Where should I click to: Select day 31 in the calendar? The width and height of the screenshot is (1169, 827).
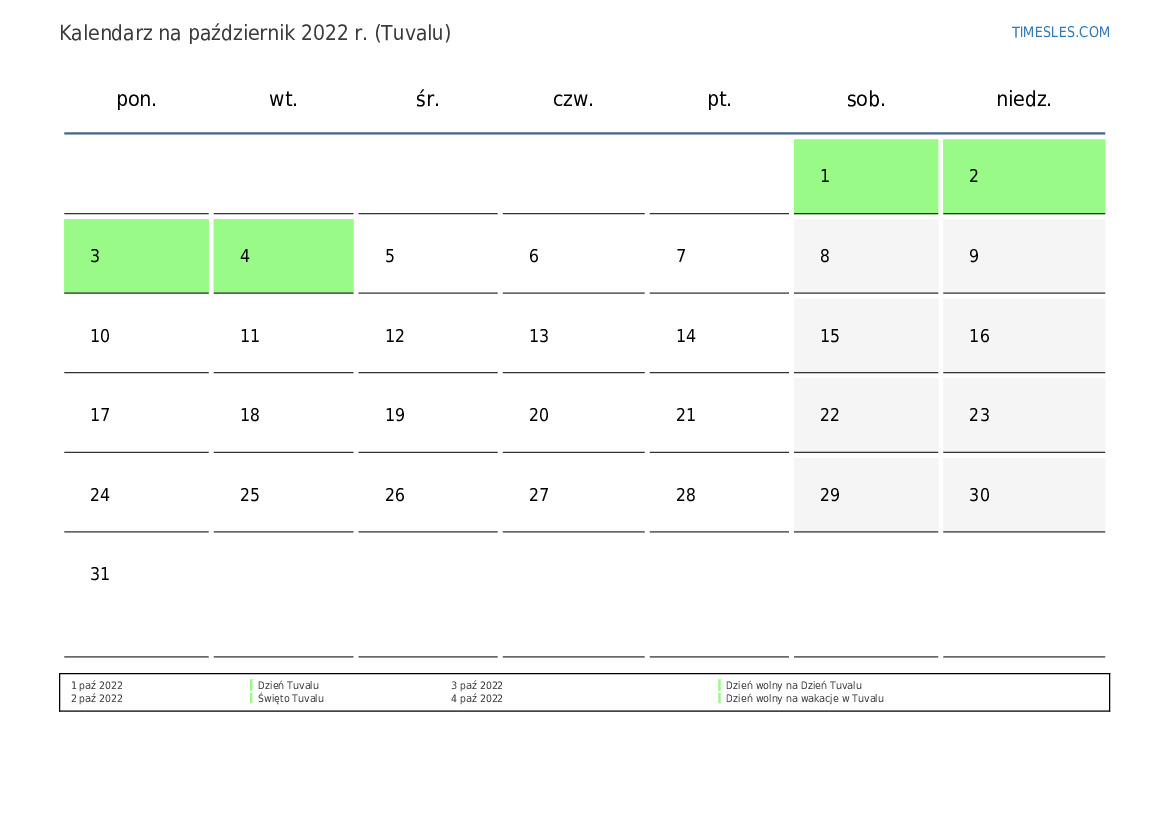tap(136, 597)
